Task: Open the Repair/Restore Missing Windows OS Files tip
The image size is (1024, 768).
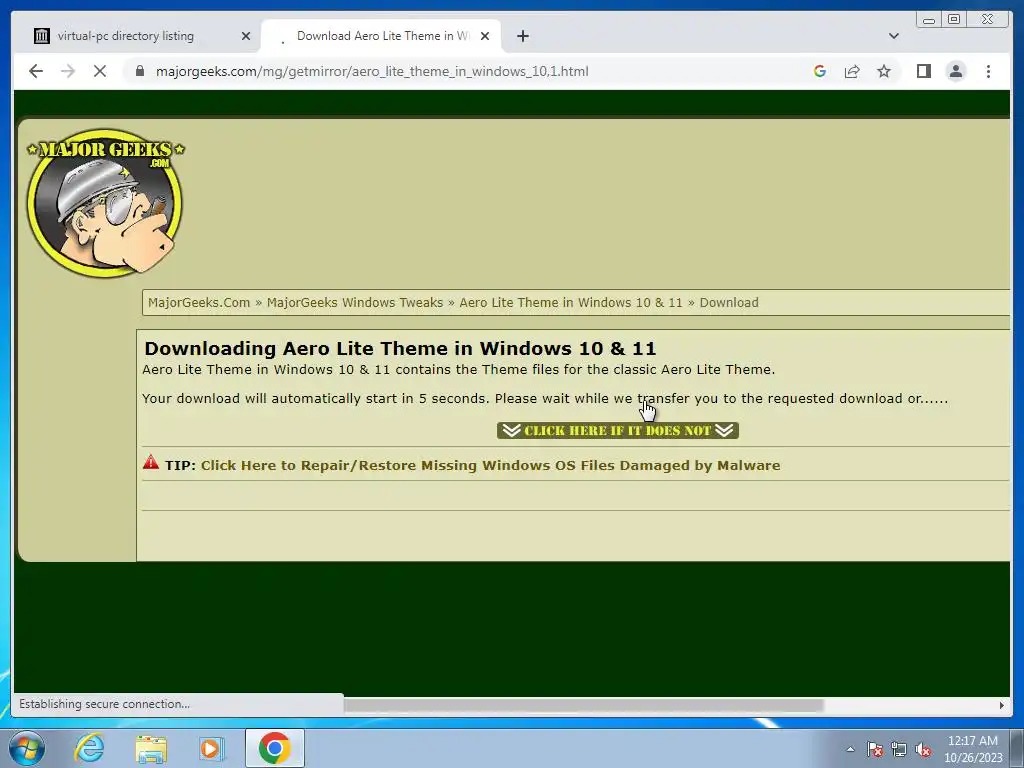Action: click(x=490, y=466)
